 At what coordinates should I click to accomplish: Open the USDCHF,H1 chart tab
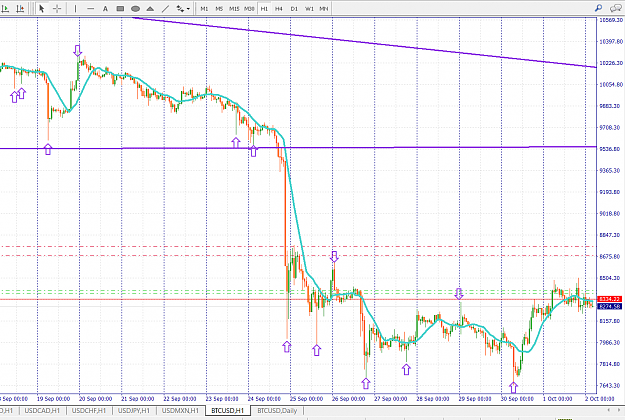88,410
